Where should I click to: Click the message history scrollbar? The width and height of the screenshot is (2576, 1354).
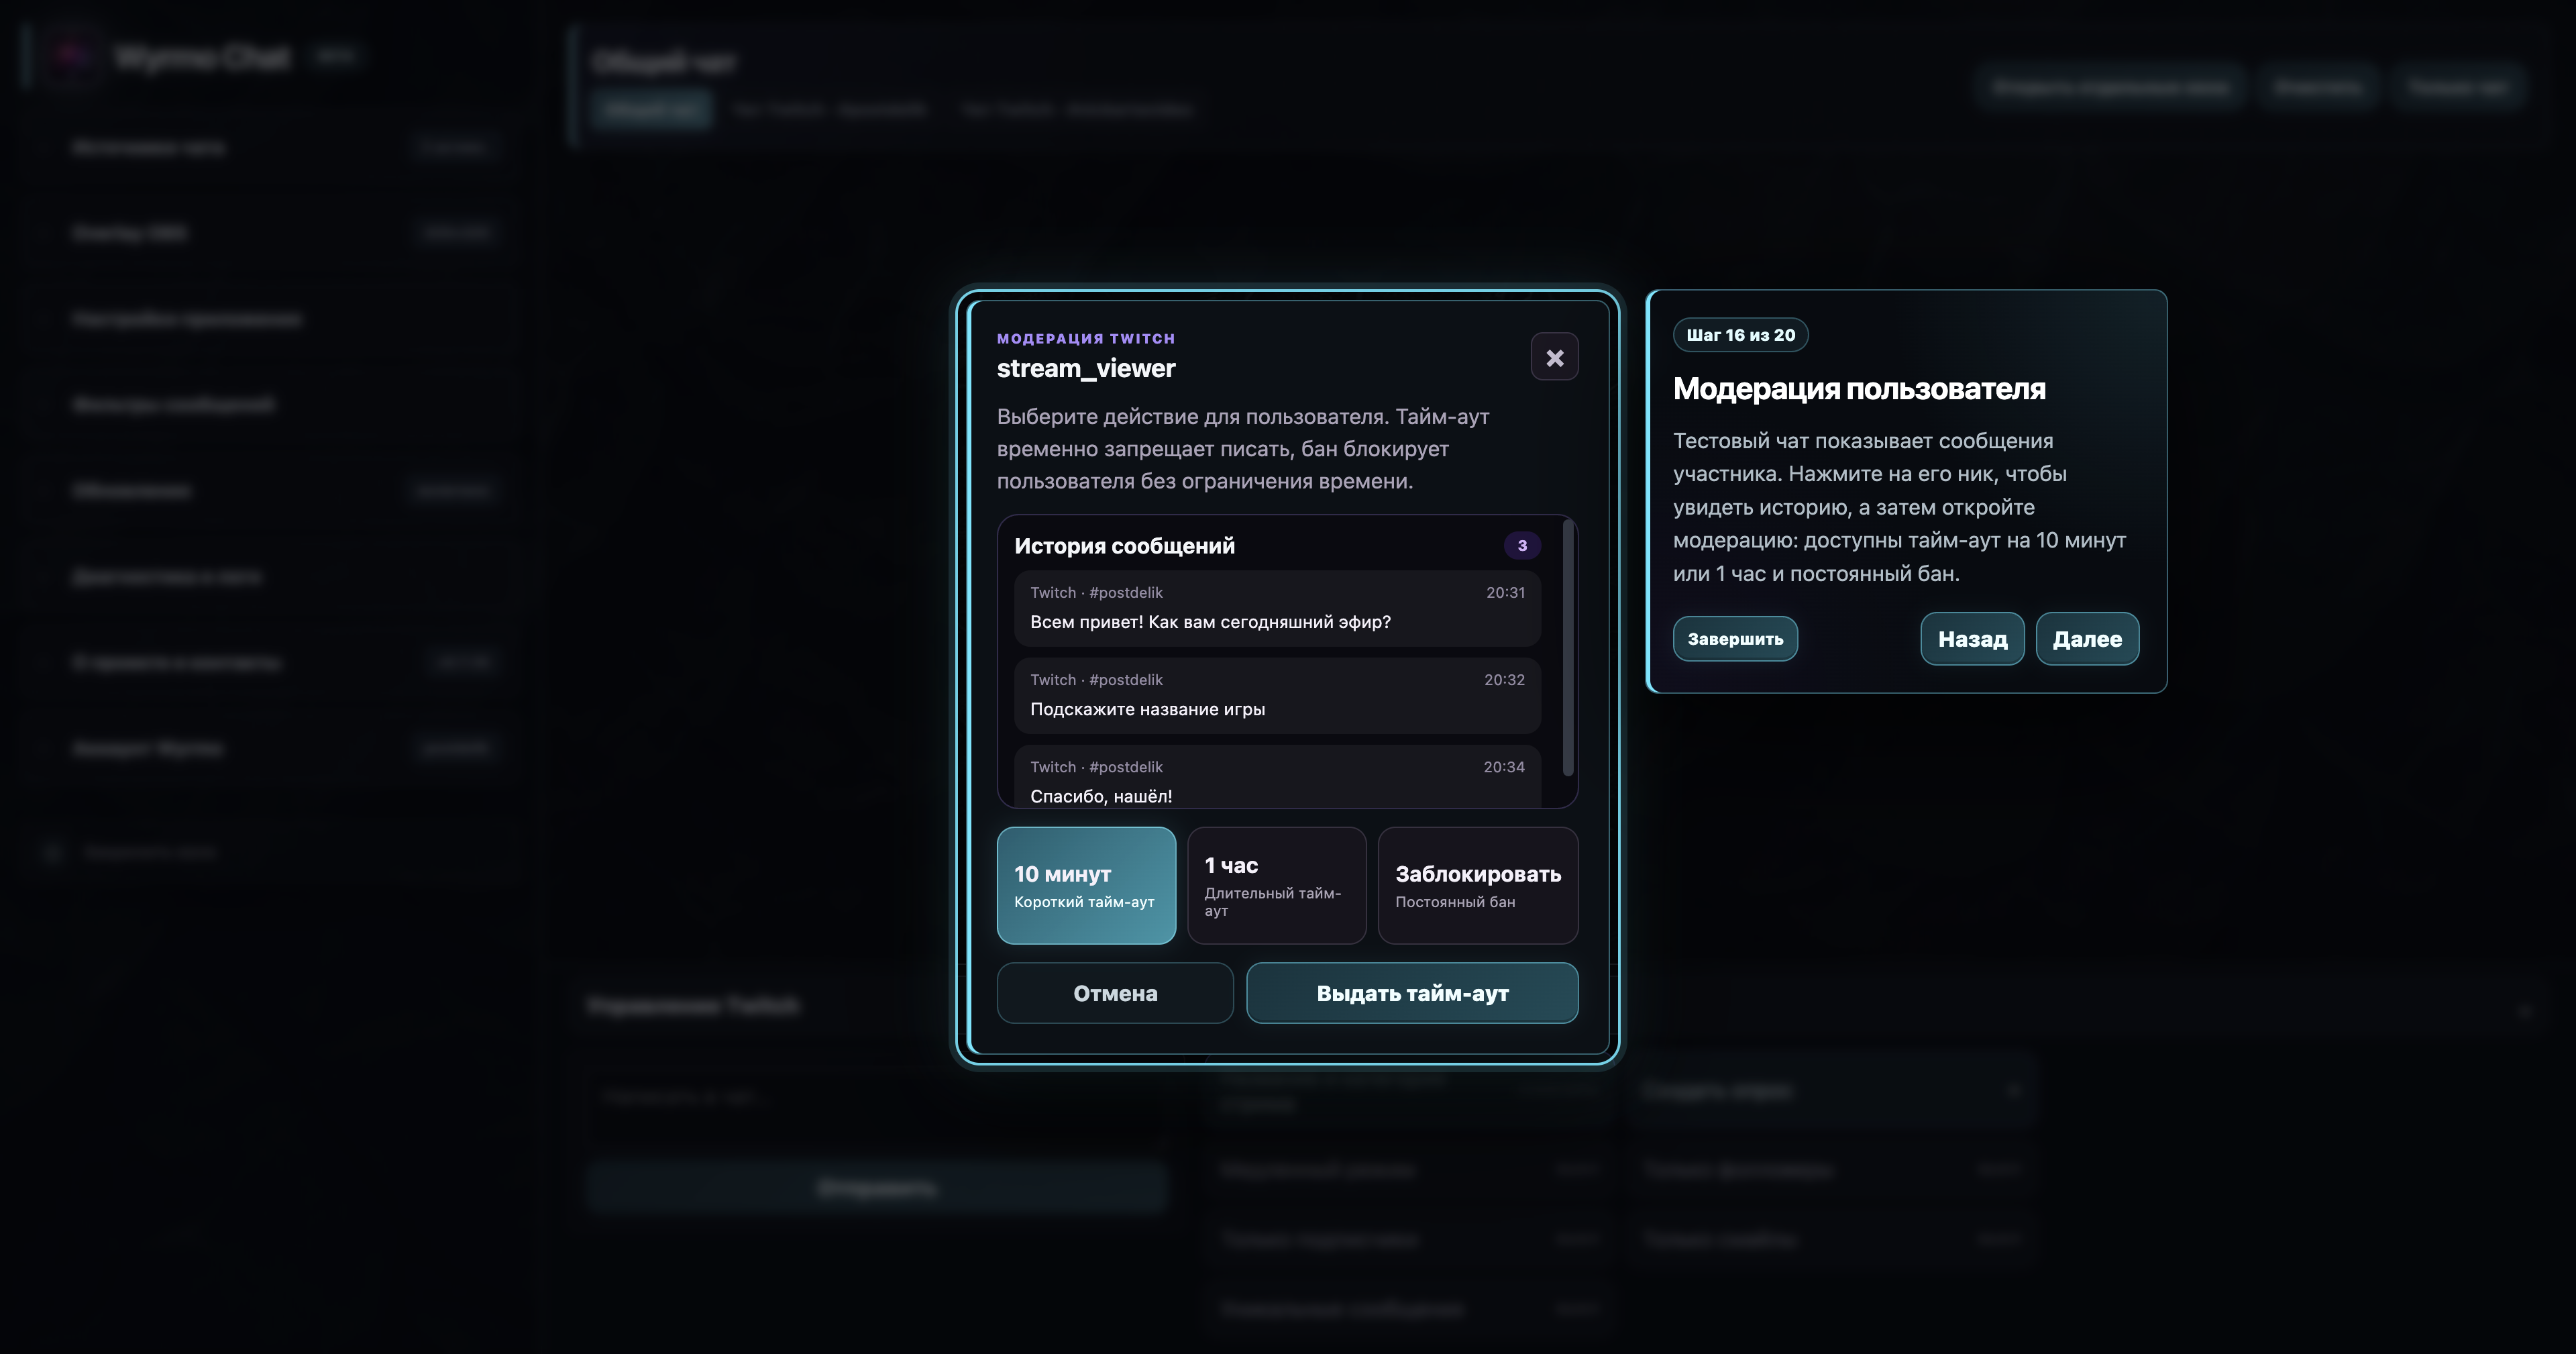(1567, 647)
